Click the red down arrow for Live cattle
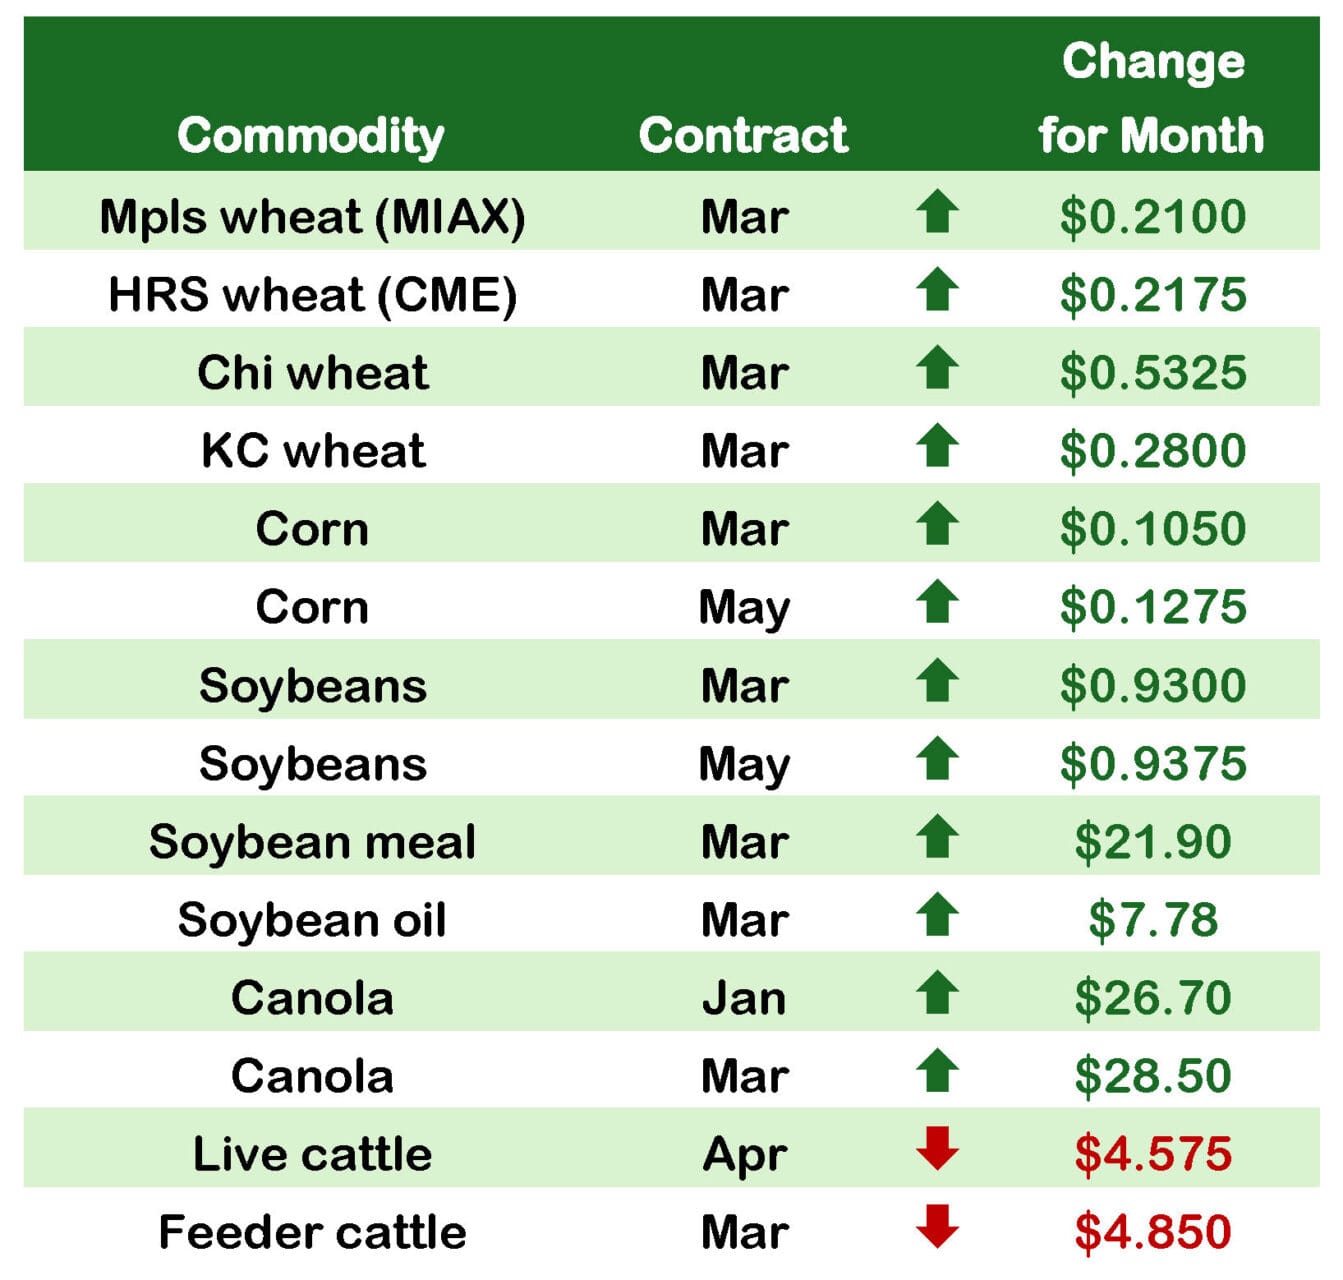This screenshot has width=1343, height=1280. coord(937,1148)
